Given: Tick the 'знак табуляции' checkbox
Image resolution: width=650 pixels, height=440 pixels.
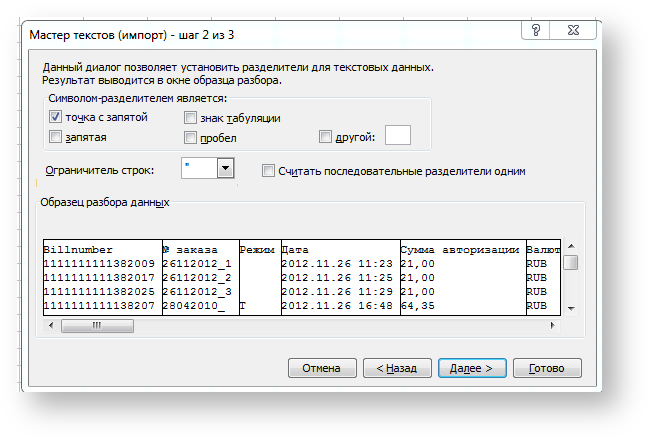Looking at the screenshot, I should [x=191, y=117].
